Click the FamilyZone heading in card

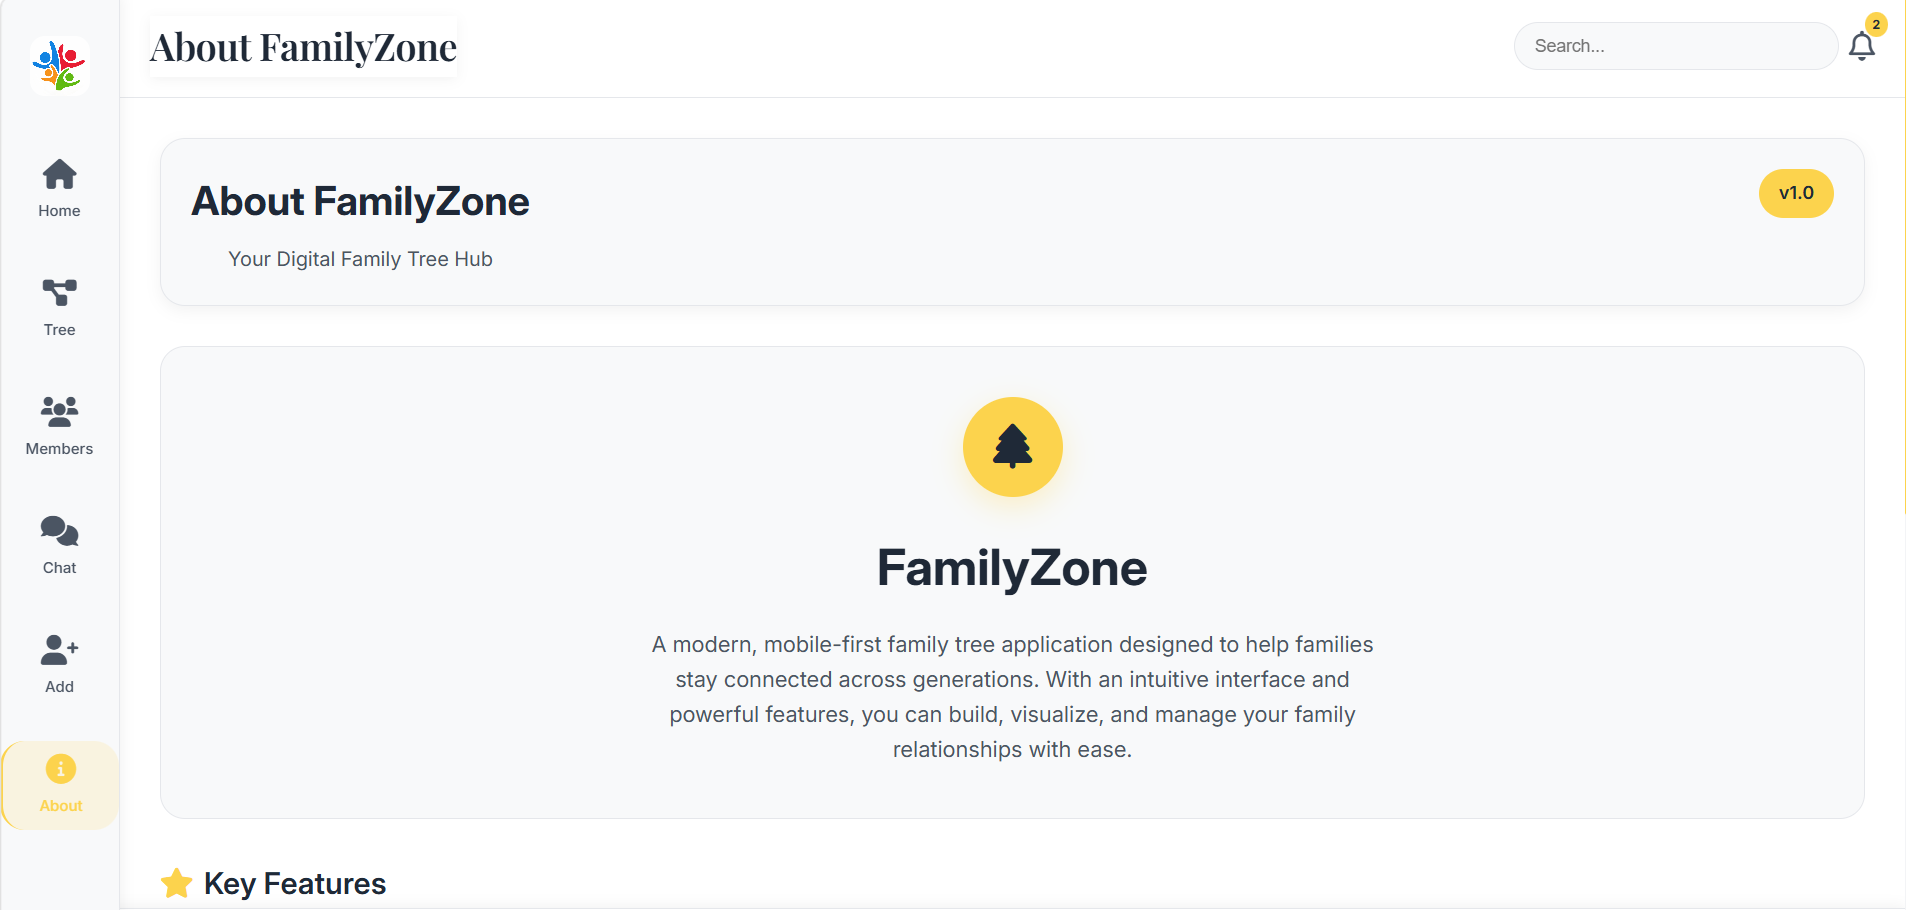pyautogui.click(x=1012, y=568)
